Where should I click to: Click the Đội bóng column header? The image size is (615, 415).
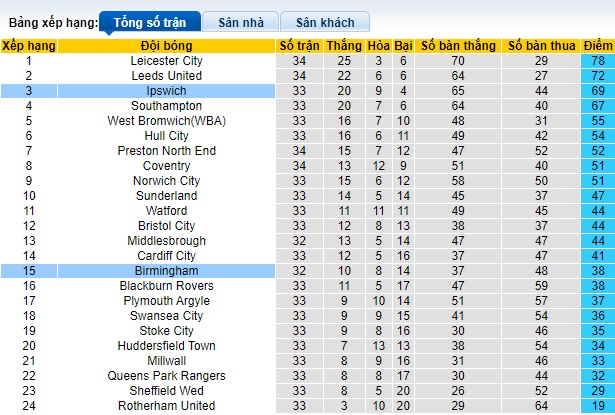point(166,46)
